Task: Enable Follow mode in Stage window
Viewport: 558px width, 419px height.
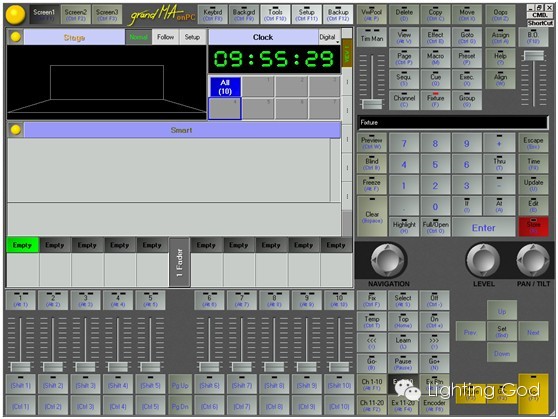Action: (x=165, y=37)
